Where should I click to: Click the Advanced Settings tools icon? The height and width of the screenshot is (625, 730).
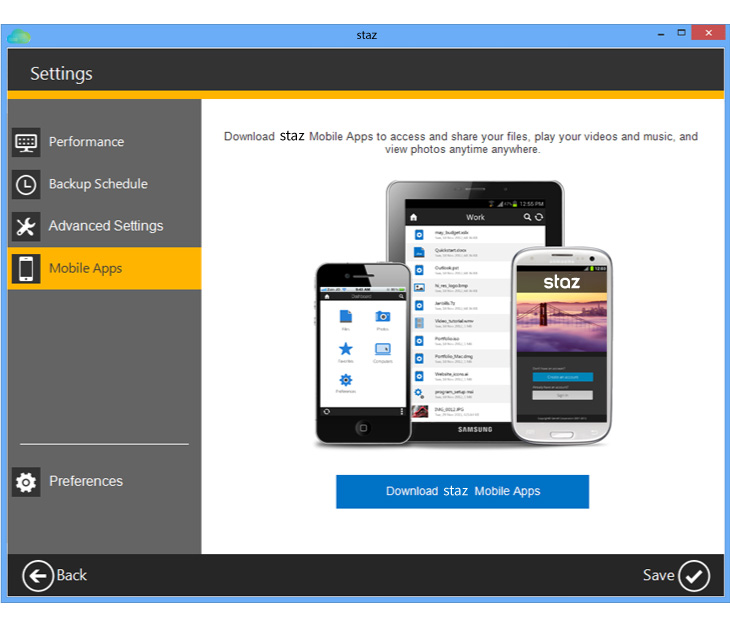click(26, 226)
